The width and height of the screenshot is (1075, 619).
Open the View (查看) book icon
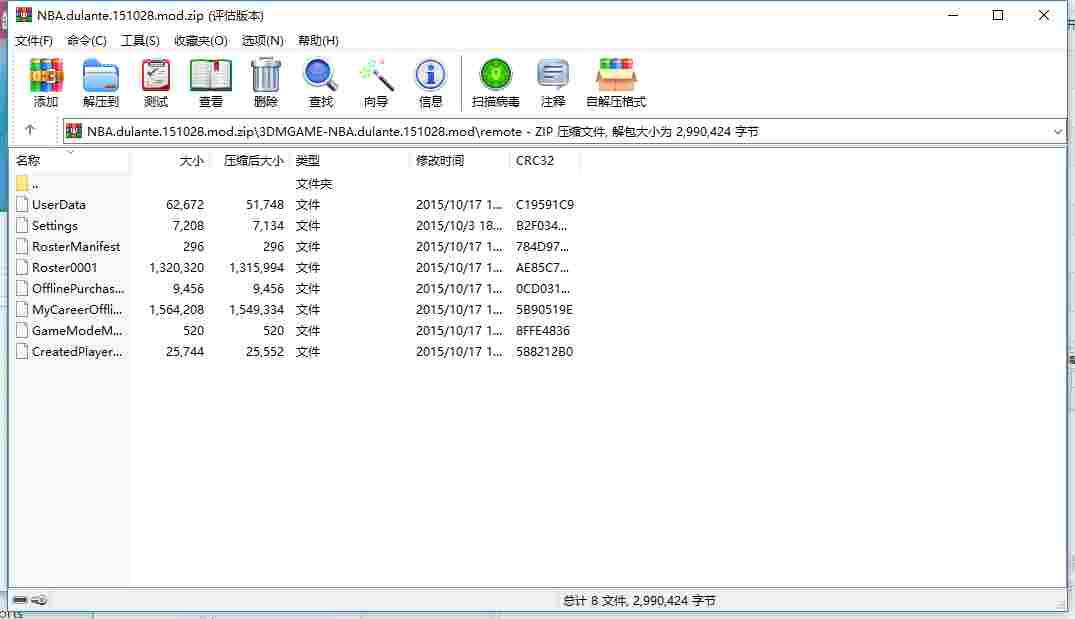tap(210, 75)
